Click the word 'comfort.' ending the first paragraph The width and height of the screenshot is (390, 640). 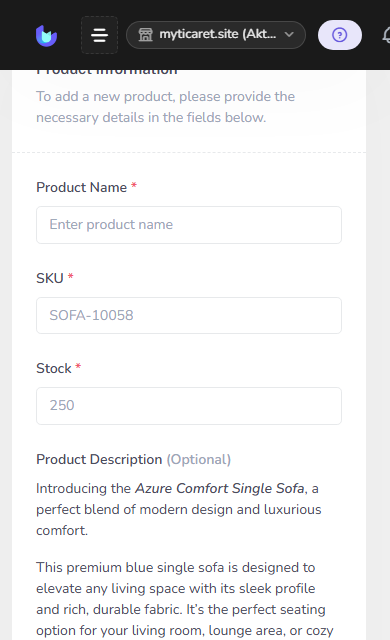pos(62,531)
